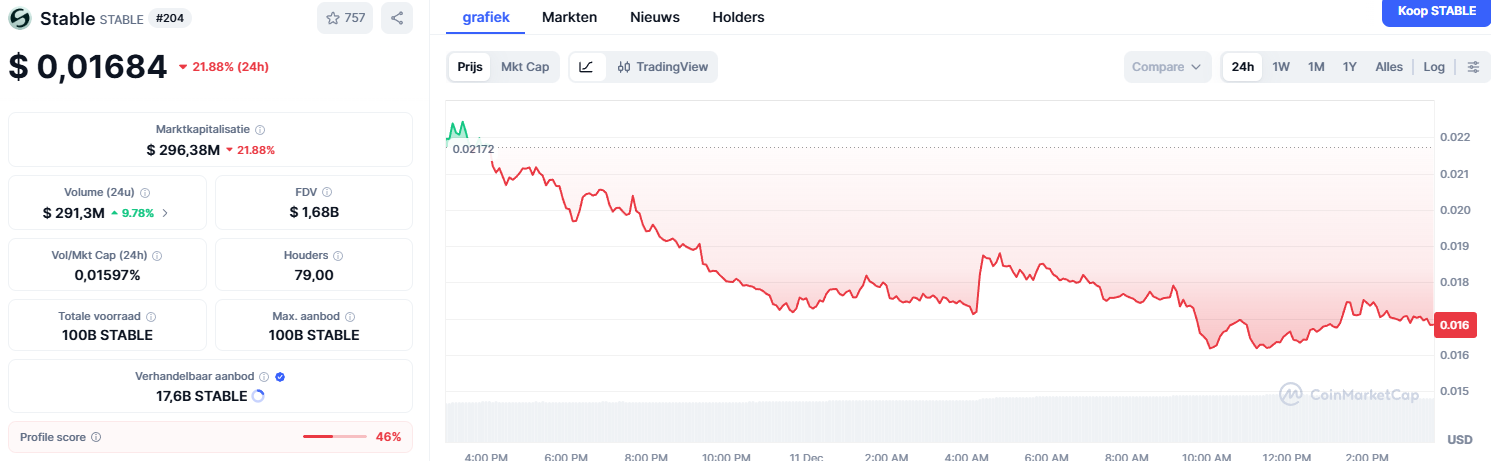The height and width of the screenshot is (461, 1491).
Task: Click info icon next to Marktkapitalisatie
Action: pos(260,130)
